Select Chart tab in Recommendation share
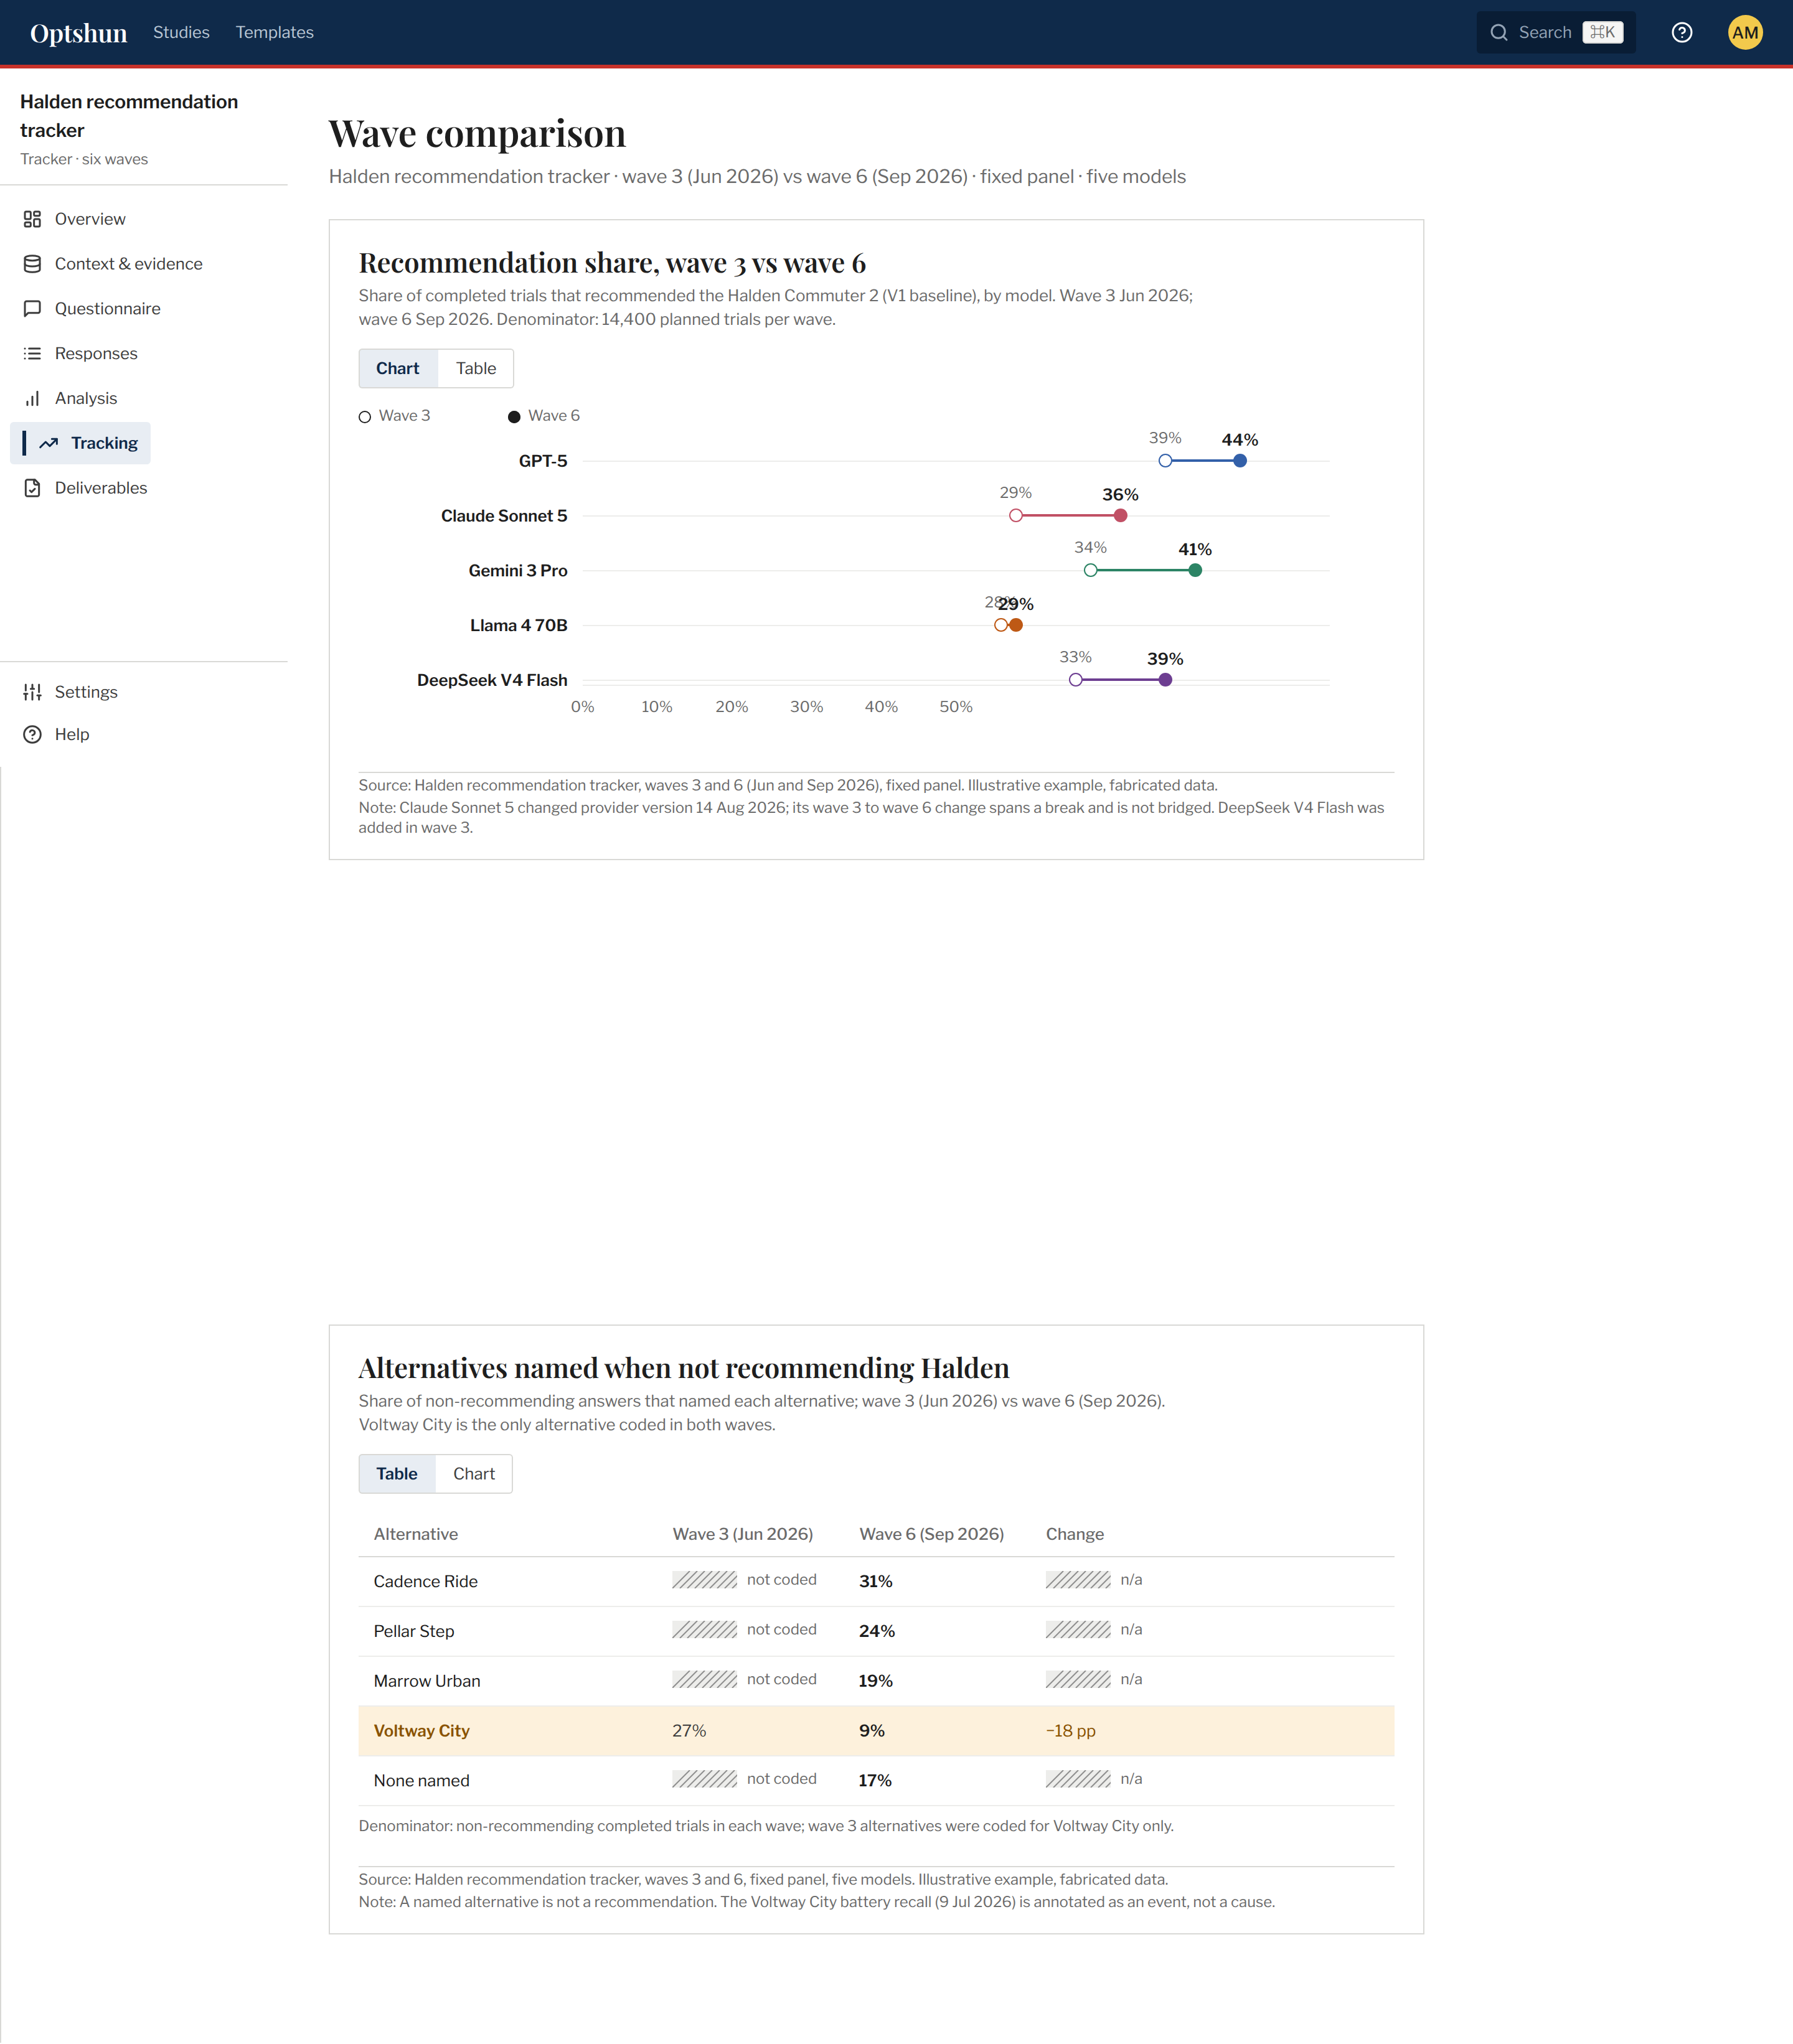This screenshot has width=1793, height=2044. point(398,369)
